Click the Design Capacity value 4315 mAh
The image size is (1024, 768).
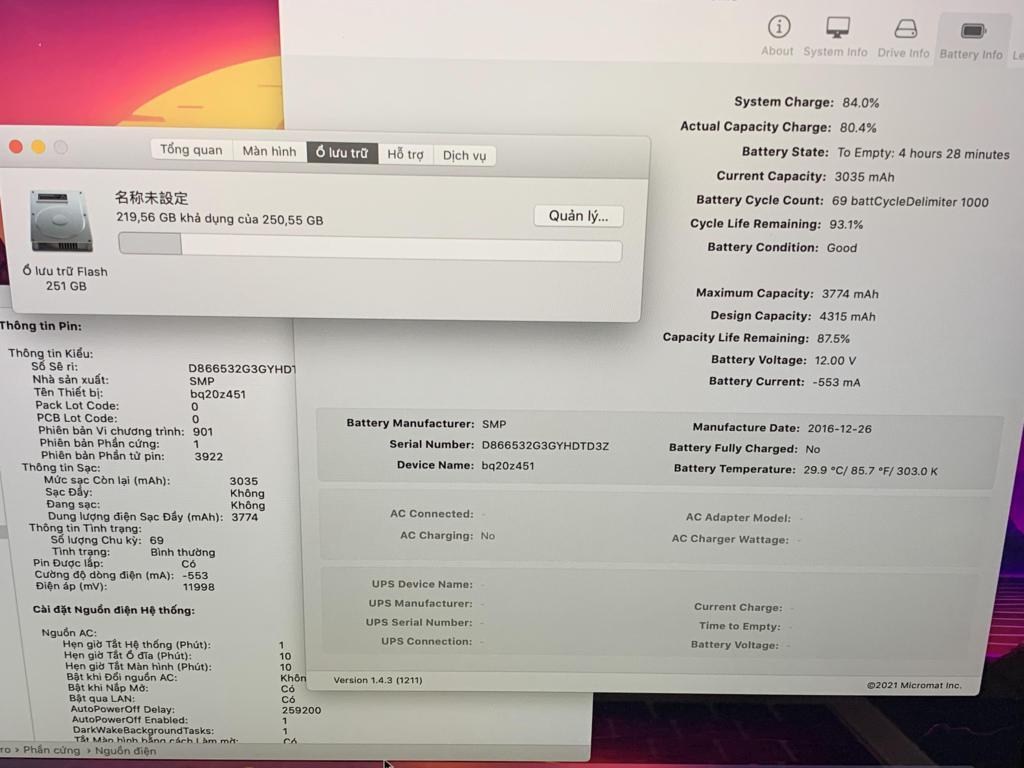(x=848, y=317)
